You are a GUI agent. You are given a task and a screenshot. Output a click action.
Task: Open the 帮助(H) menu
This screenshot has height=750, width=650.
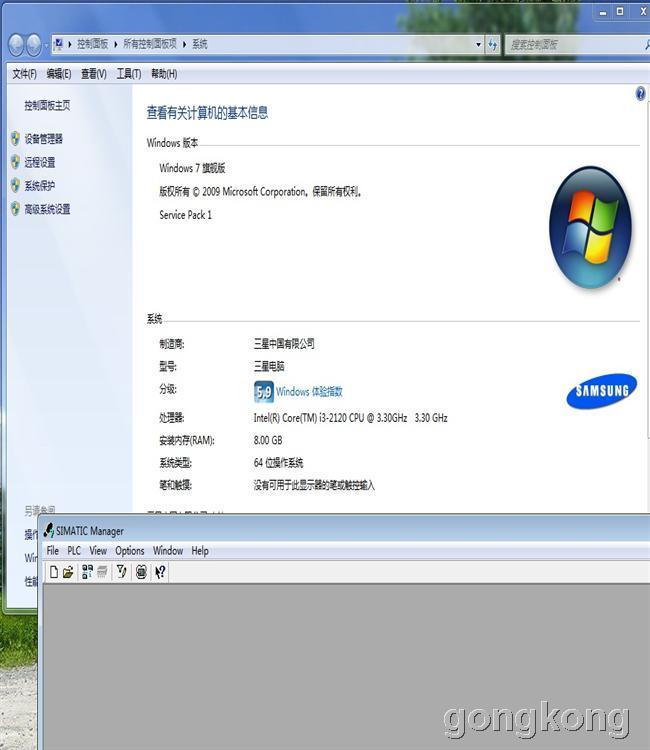(x=164, y=74)
